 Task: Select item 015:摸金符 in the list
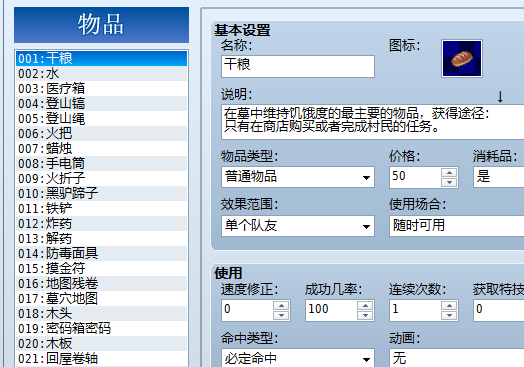(101, 269)
